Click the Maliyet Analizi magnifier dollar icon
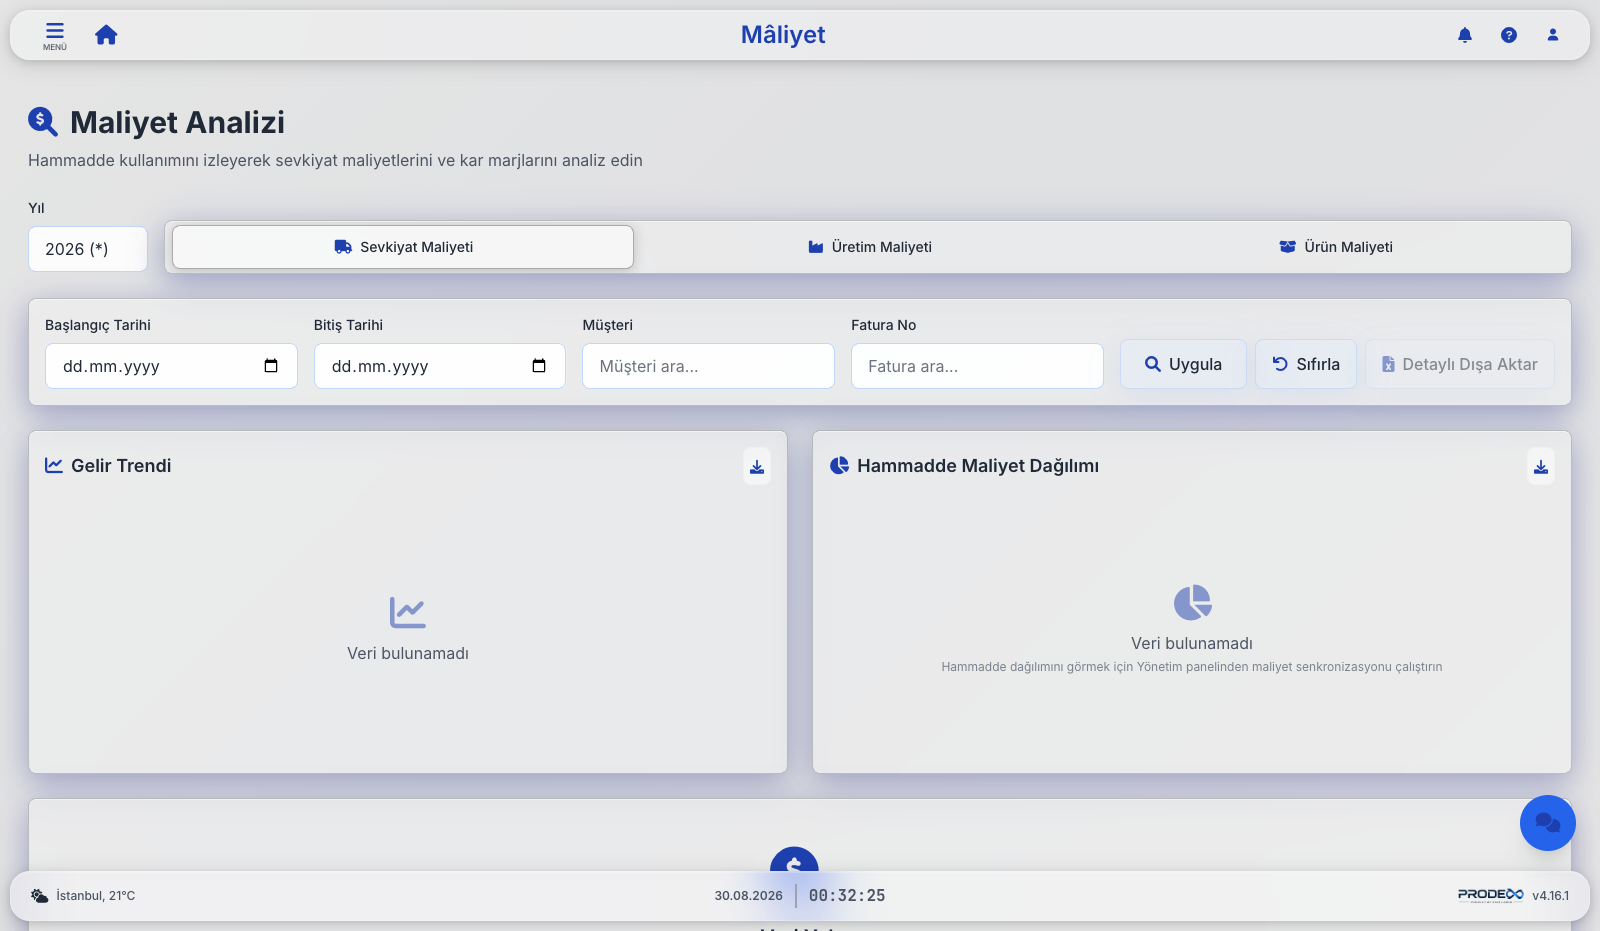 tap(43, 122)
